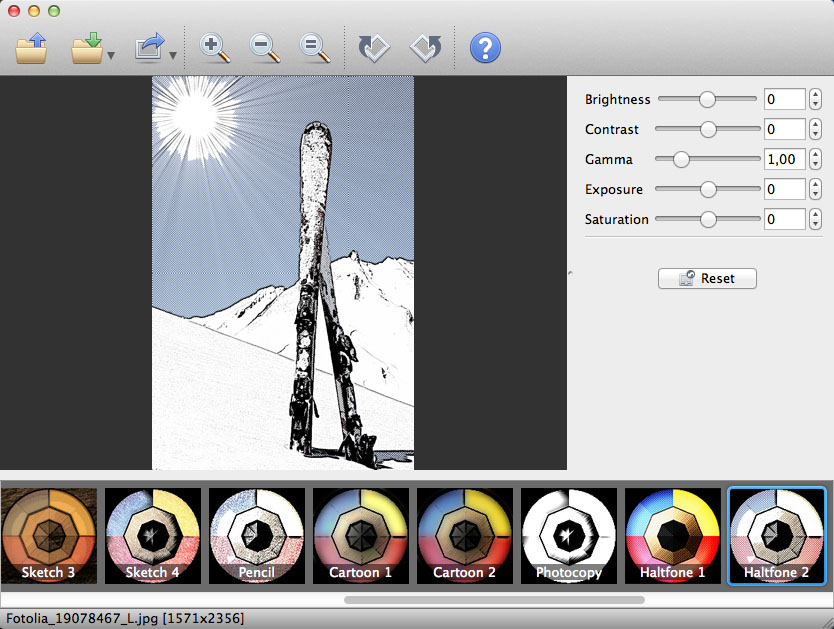Close the window with red button
834x629 pixels.
(x=14, y=11)
